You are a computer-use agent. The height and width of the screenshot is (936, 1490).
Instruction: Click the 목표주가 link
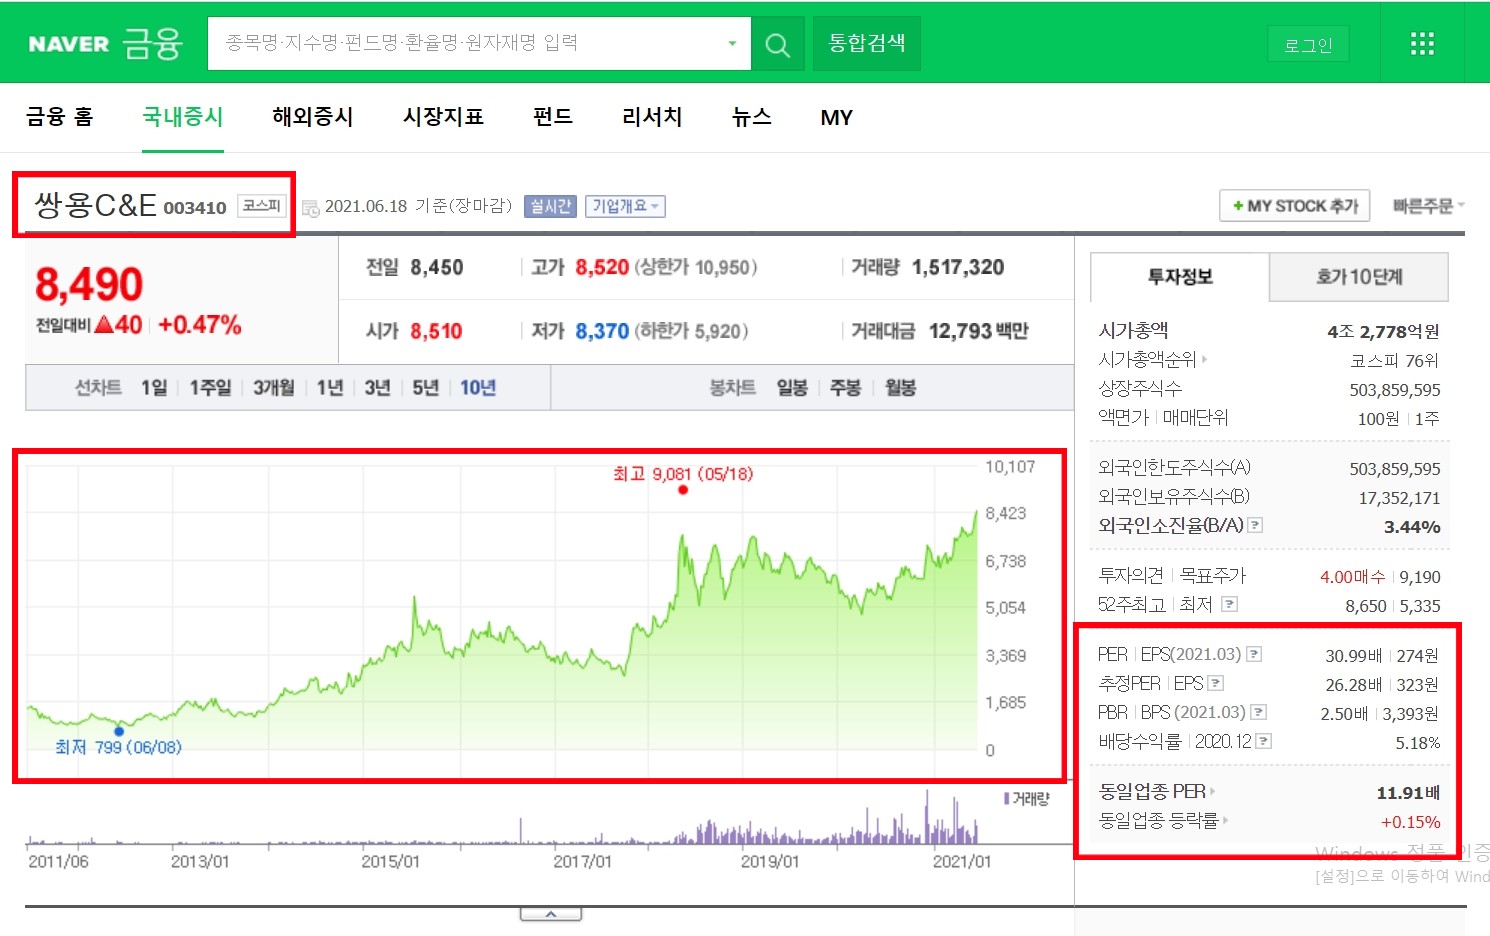(x=1213, y=575)
